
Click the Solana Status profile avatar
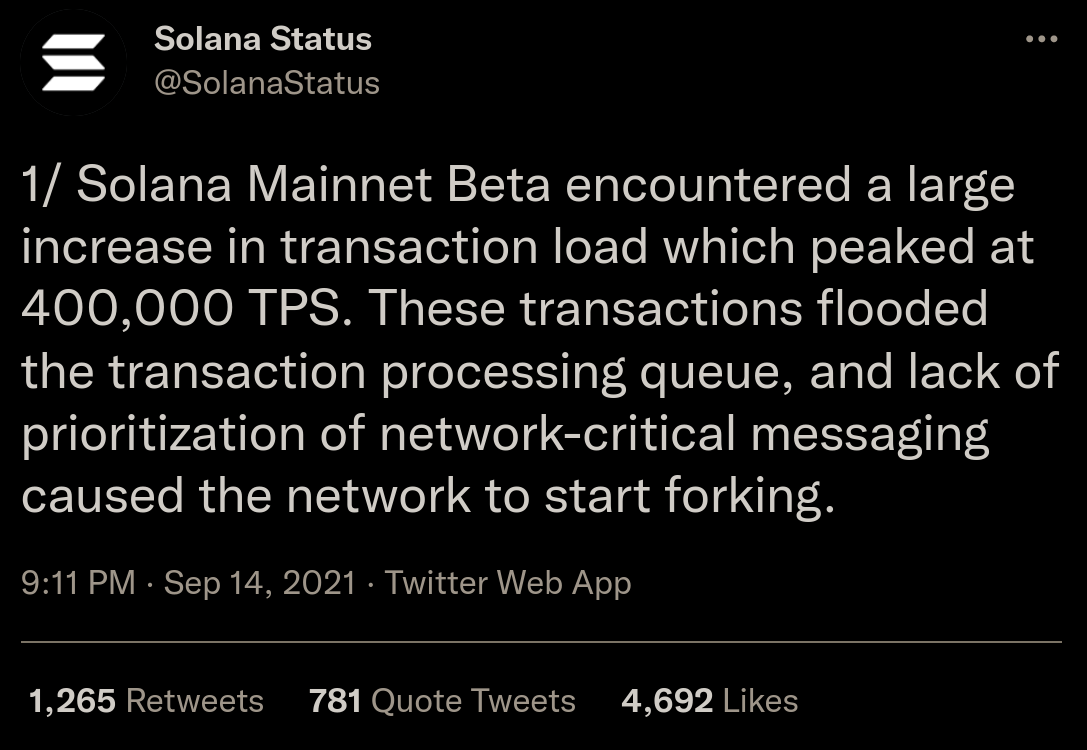click(73, 61)
